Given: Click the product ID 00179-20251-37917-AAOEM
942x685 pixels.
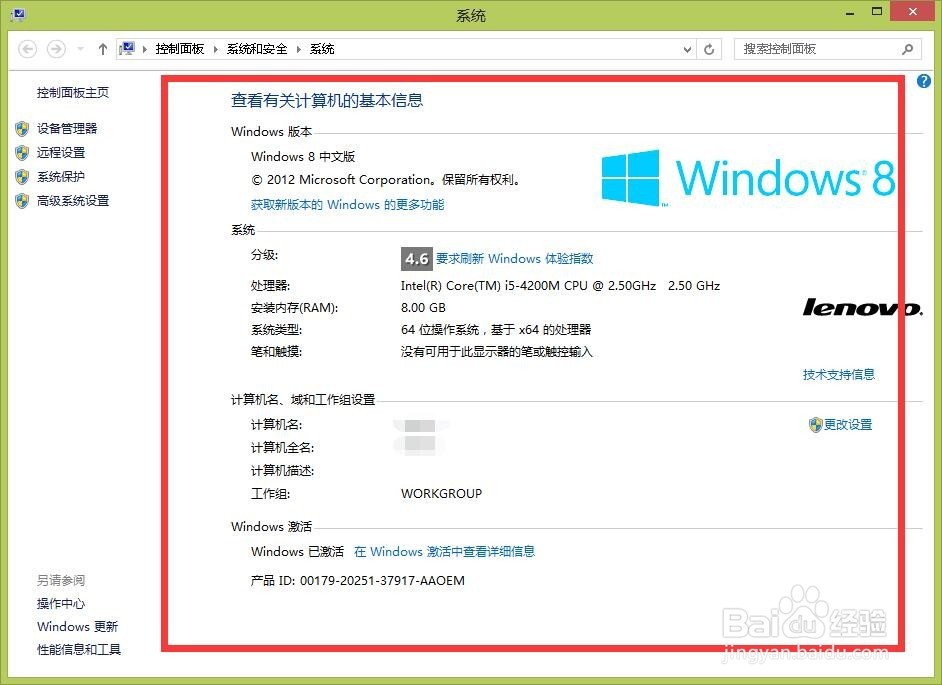Looking at the screenshot, I should click(382, 580).
